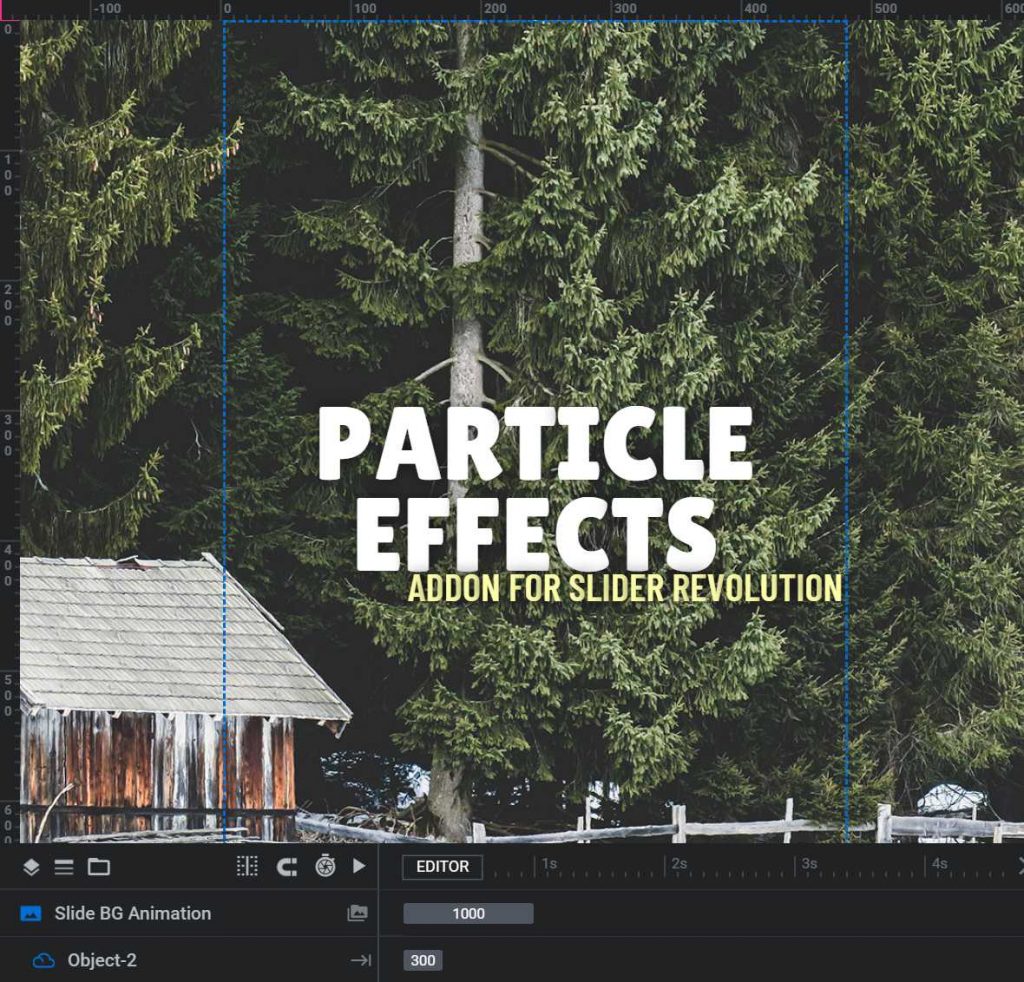Viewport: 1024px width, 982px height.
Task: Click the 4s mark on timeline ruler
Action: 939,863
